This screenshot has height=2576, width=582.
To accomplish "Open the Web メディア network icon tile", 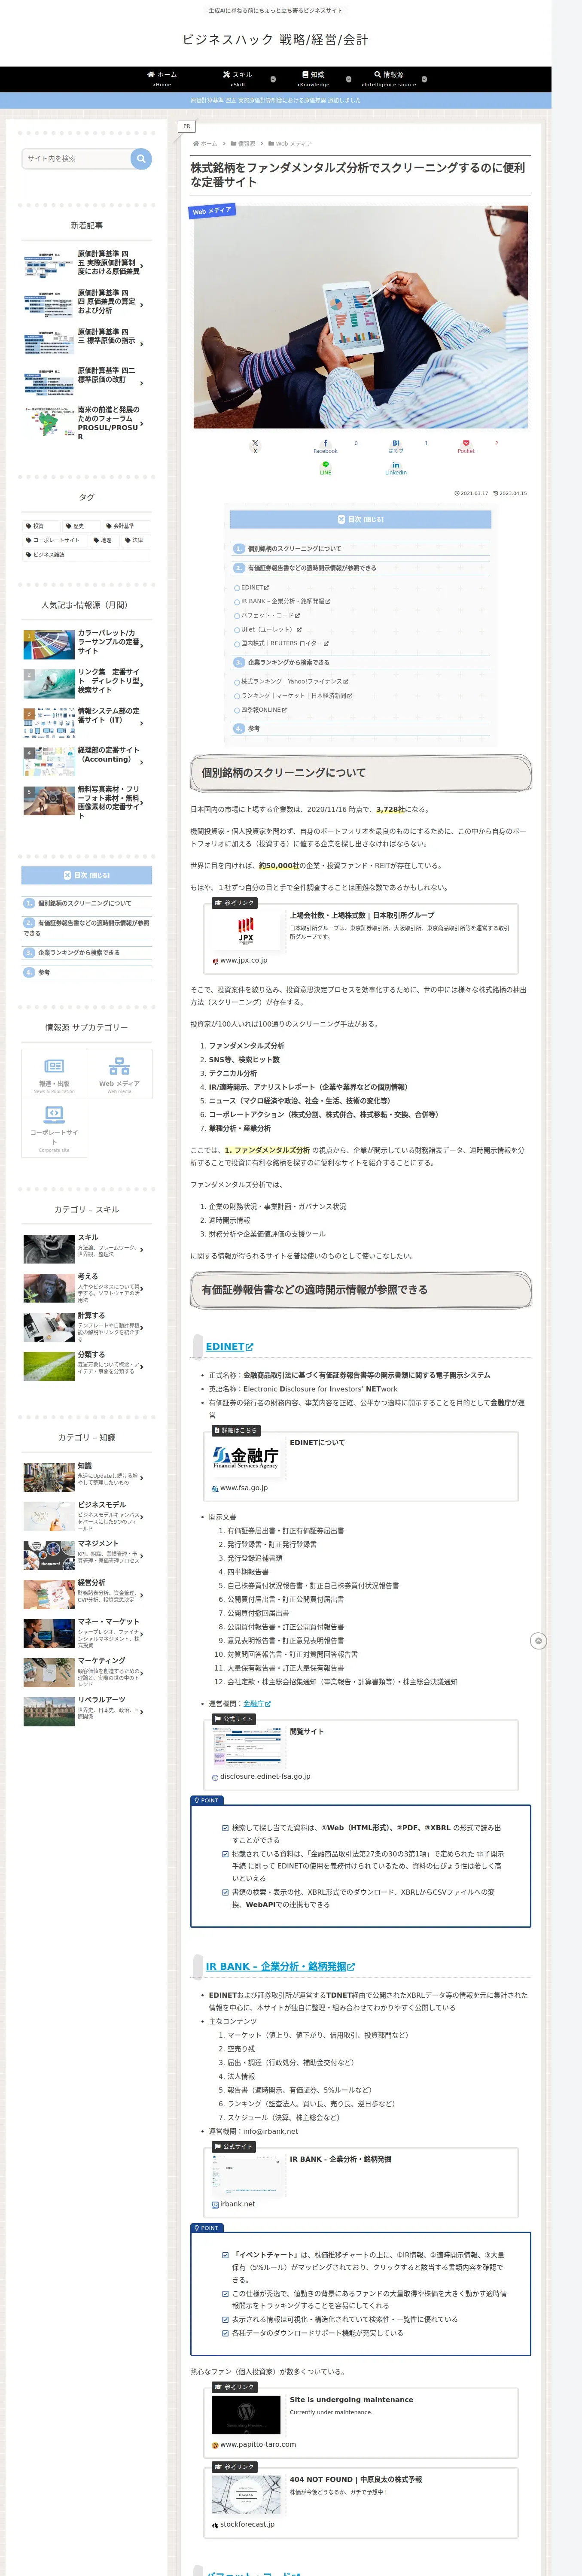I will tap(119, 1074).
